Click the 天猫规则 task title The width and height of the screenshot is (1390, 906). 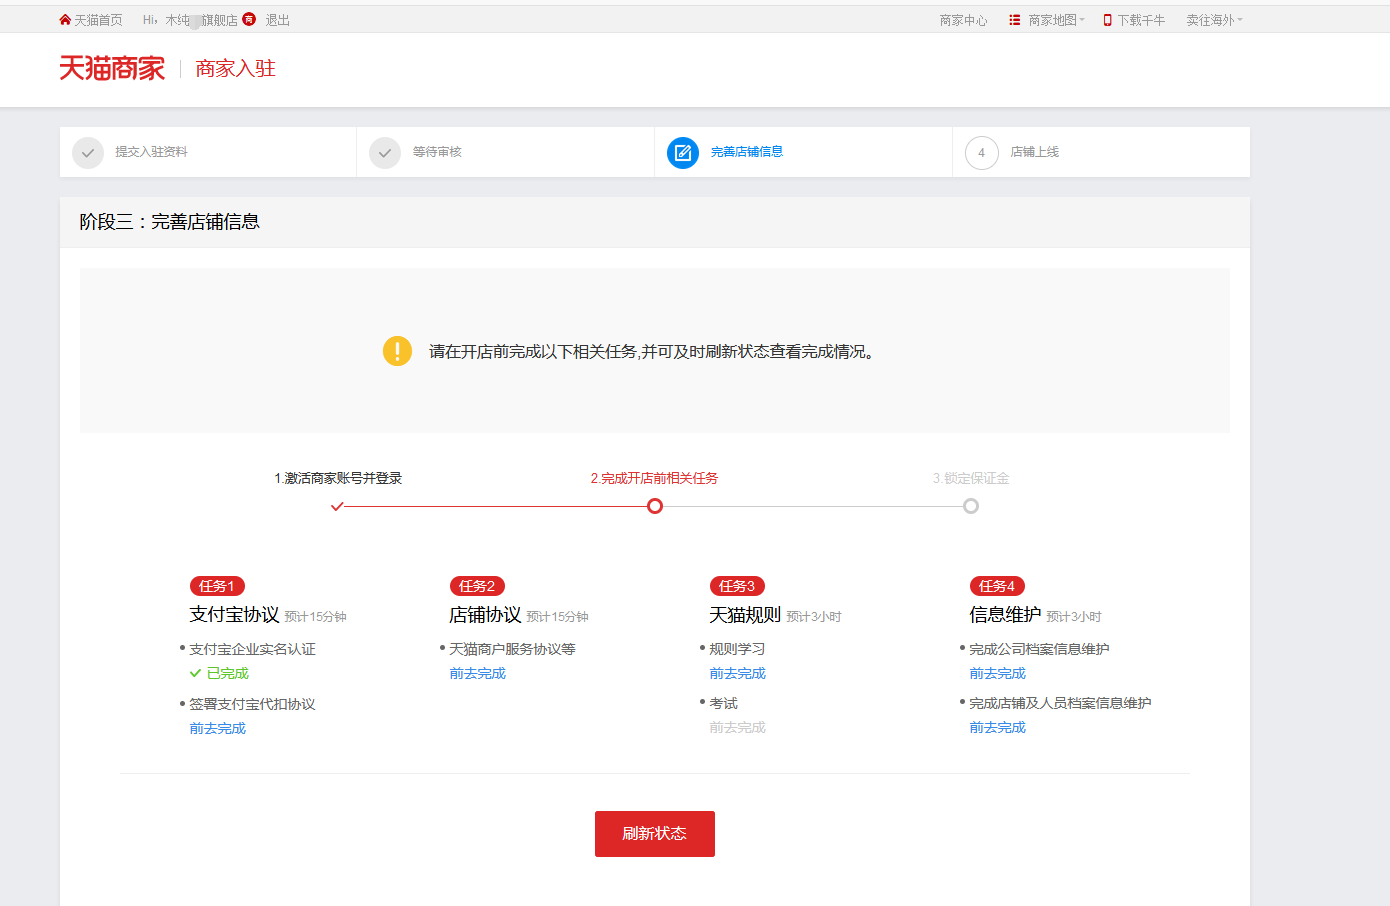(x=745, y=615)
